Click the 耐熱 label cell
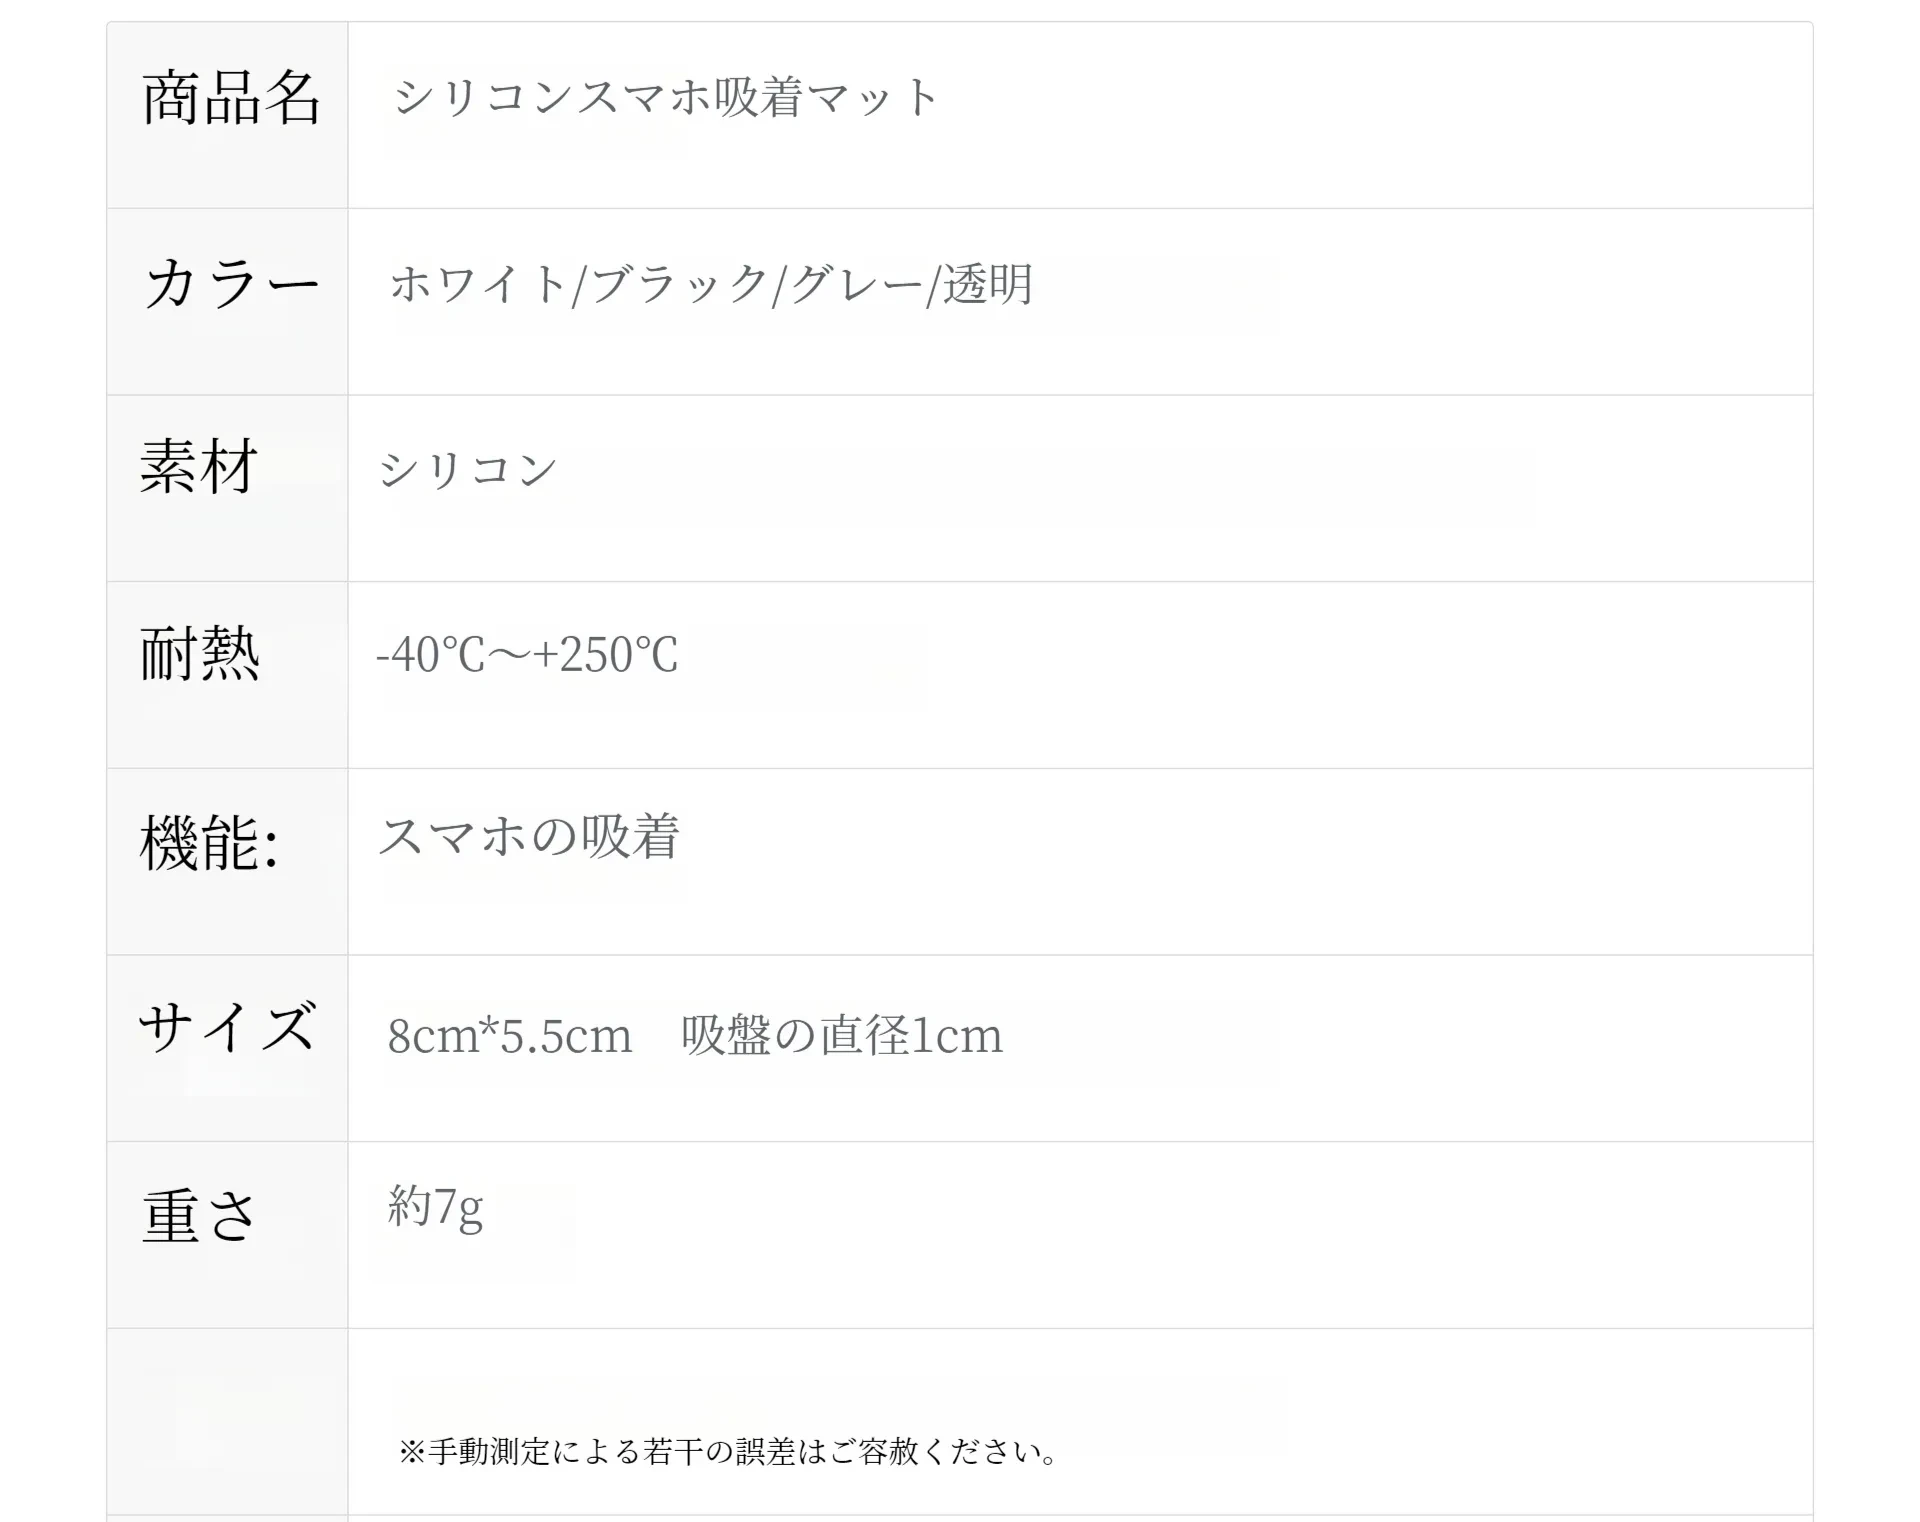Screen dimensions: 1920x1522 228,675
